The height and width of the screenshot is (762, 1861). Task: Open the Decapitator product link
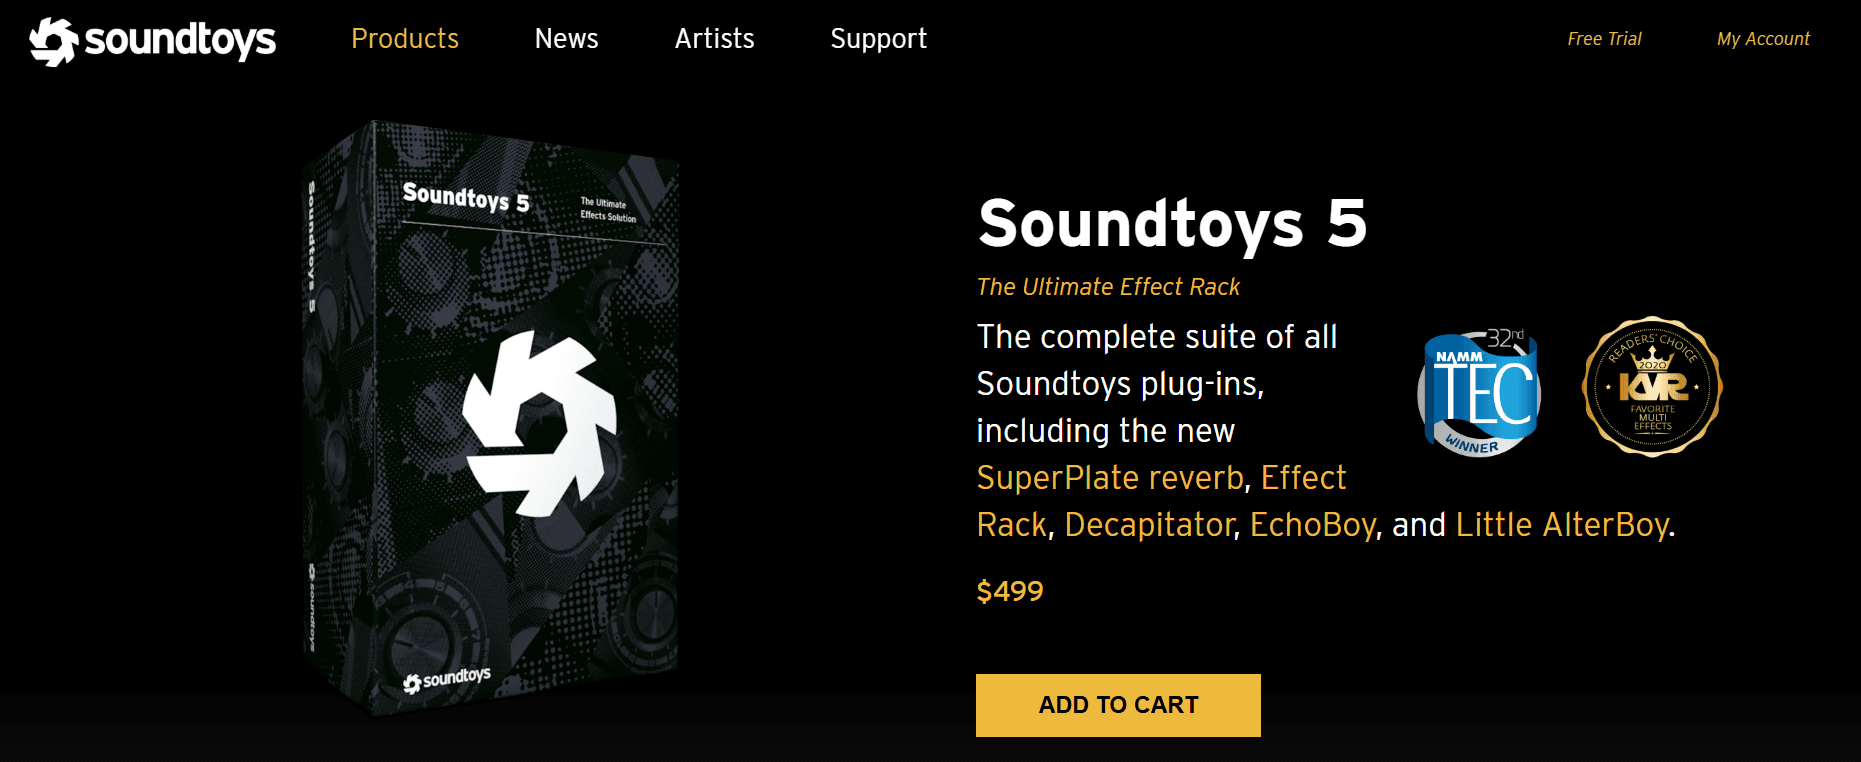[1147, 524]
